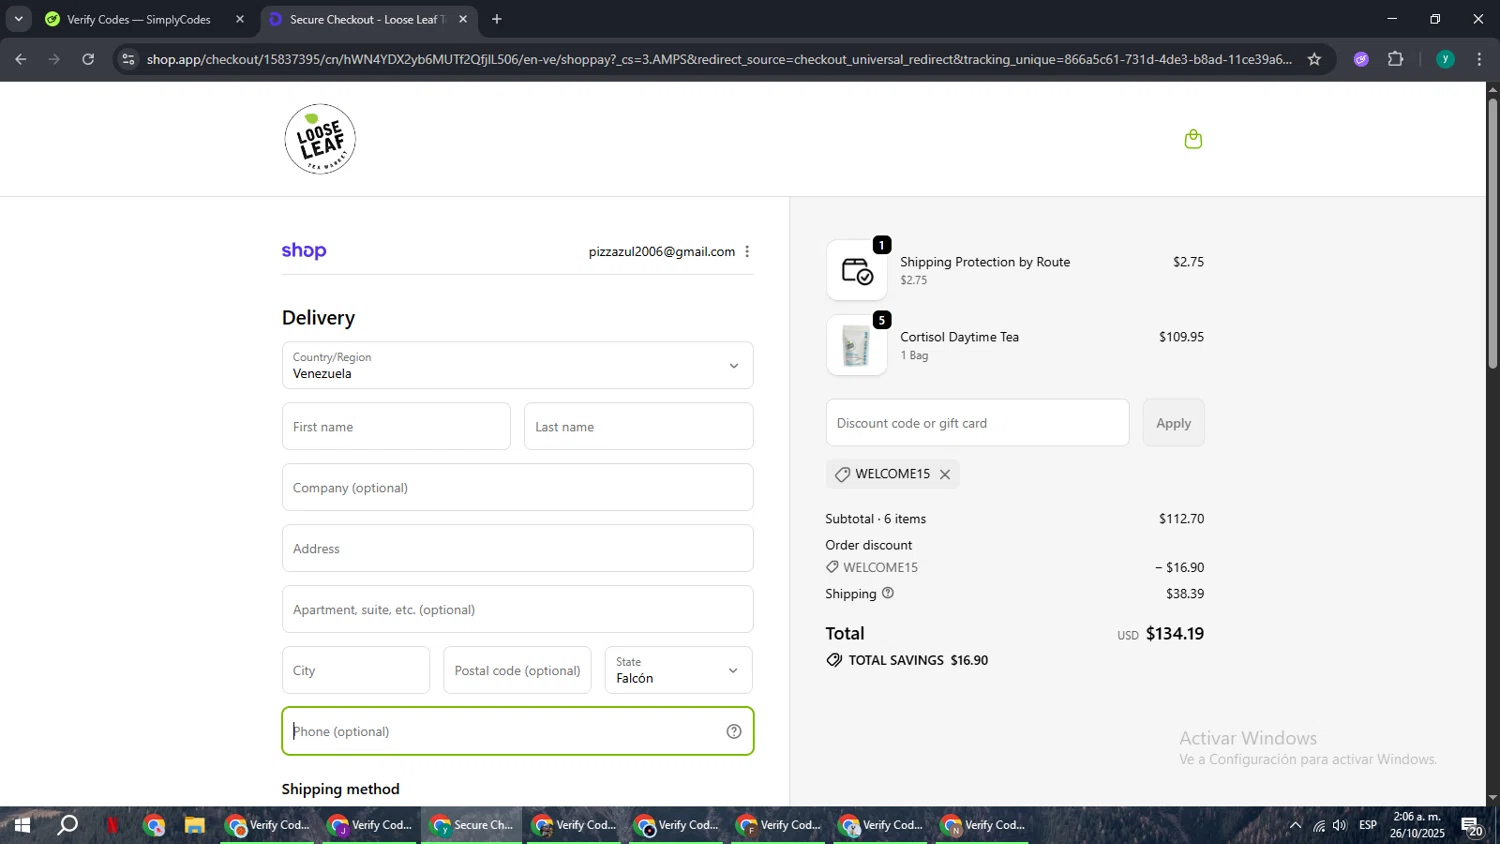This screenshot has width=1500, height=844.
Task: Expand the State dropdown showing Falcón
Action: pyautogui.click(x=678, y=670)
